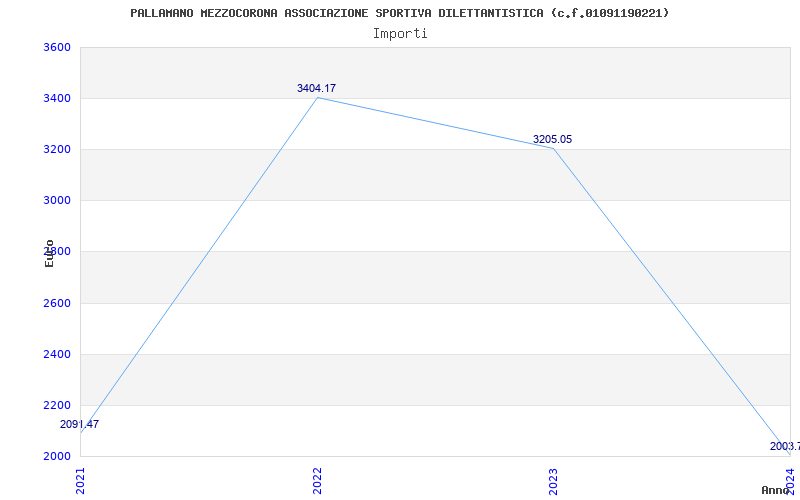Select the 2024 year label
The width and height of the screenshot is (800, 500).
[x=790, y=481]
